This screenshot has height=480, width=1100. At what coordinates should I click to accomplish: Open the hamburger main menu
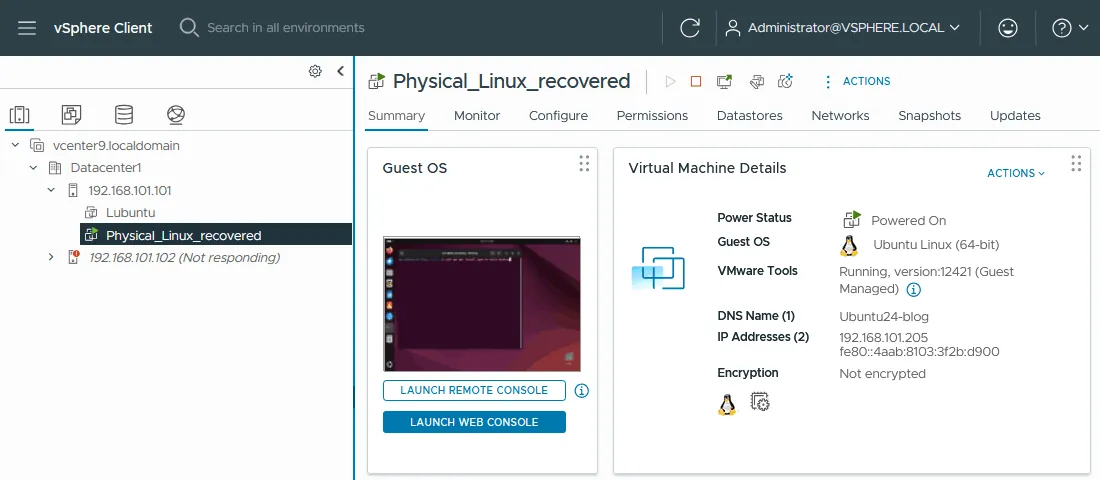tap(27, 28)
